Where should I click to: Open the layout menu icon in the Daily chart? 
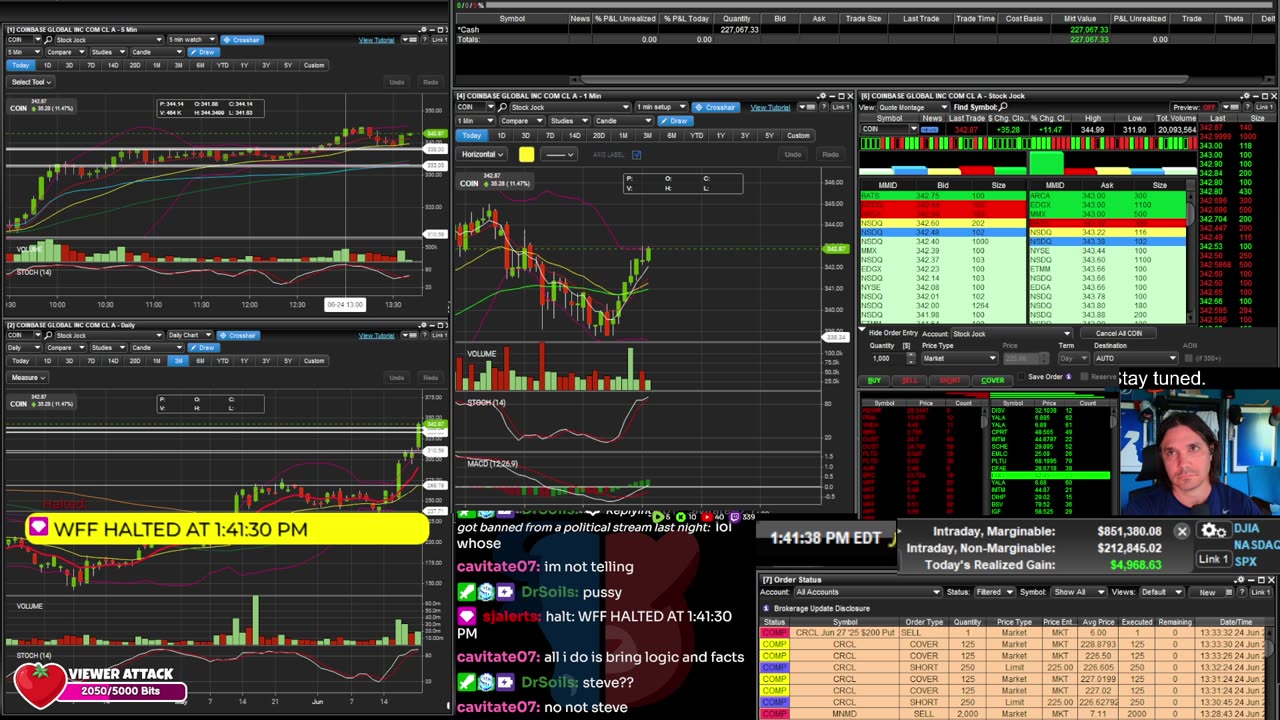[410, 335]
